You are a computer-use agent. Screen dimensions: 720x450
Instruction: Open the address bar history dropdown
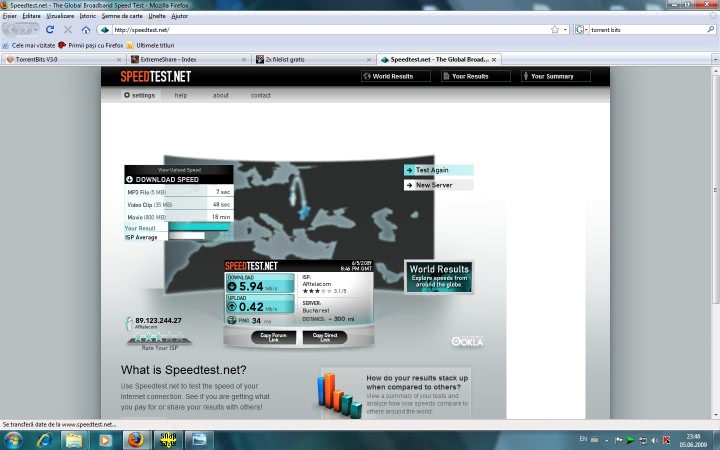565,30
